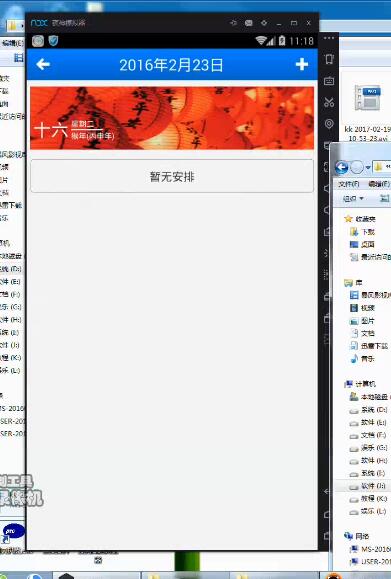
Task: Click Nox shake phone sidebar icon
Action: click(329, 59)
